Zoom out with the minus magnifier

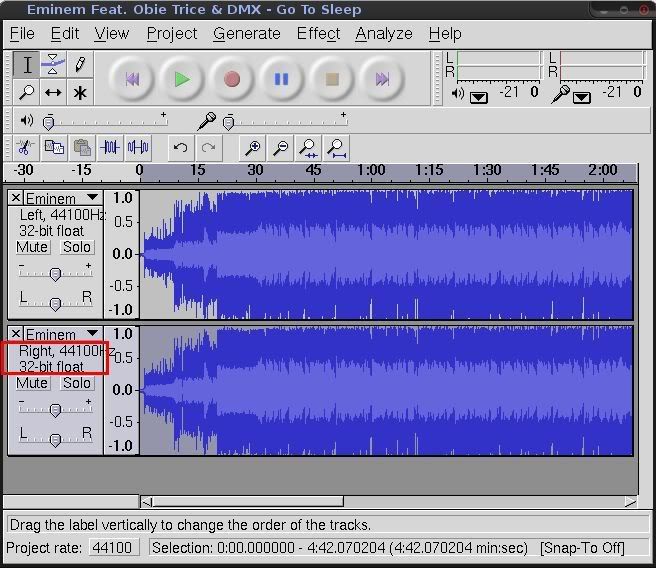coord(280,148)
